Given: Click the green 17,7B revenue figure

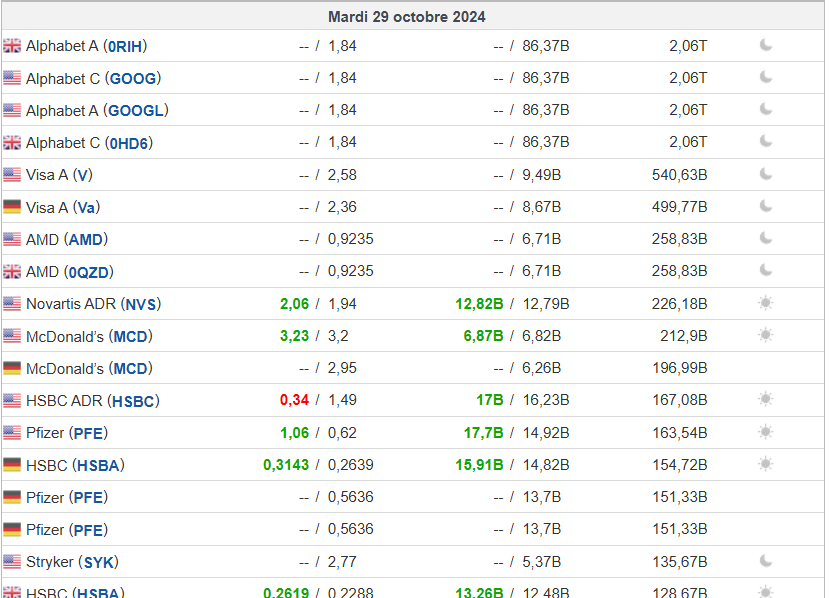Looking at the screenshot, I should [x=483, y=433].
